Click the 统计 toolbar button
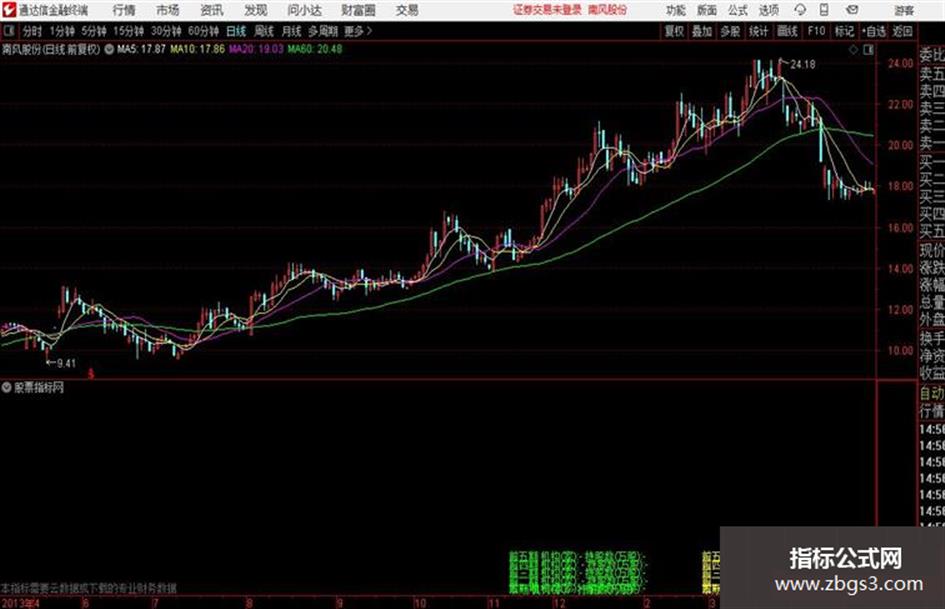This screenshot has height=609, width=945. click(759, 31)
